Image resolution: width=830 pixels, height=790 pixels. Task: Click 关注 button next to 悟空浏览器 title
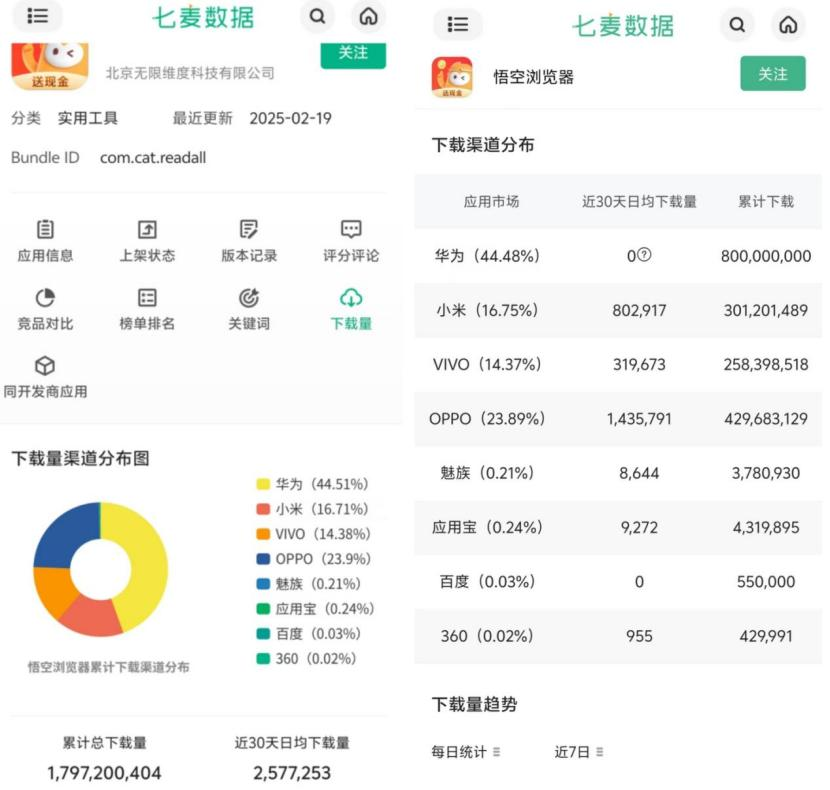(x=772, y=74)
